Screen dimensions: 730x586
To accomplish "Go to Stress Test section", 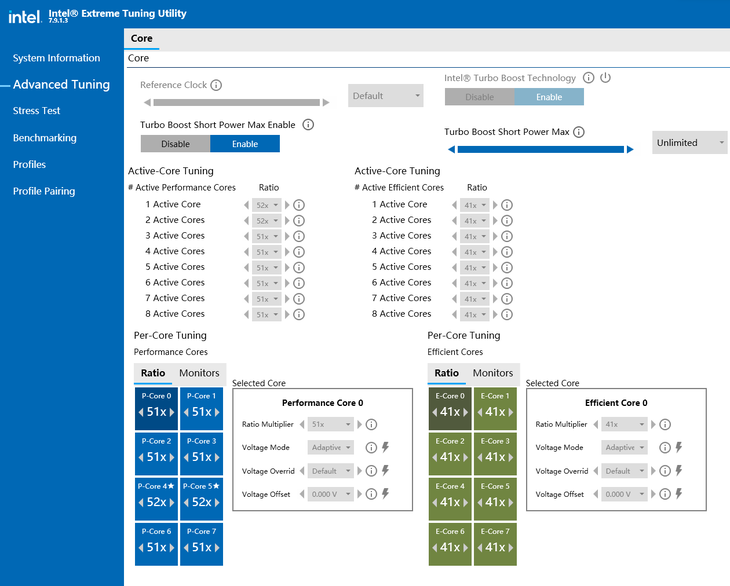I will click(36, 111).
